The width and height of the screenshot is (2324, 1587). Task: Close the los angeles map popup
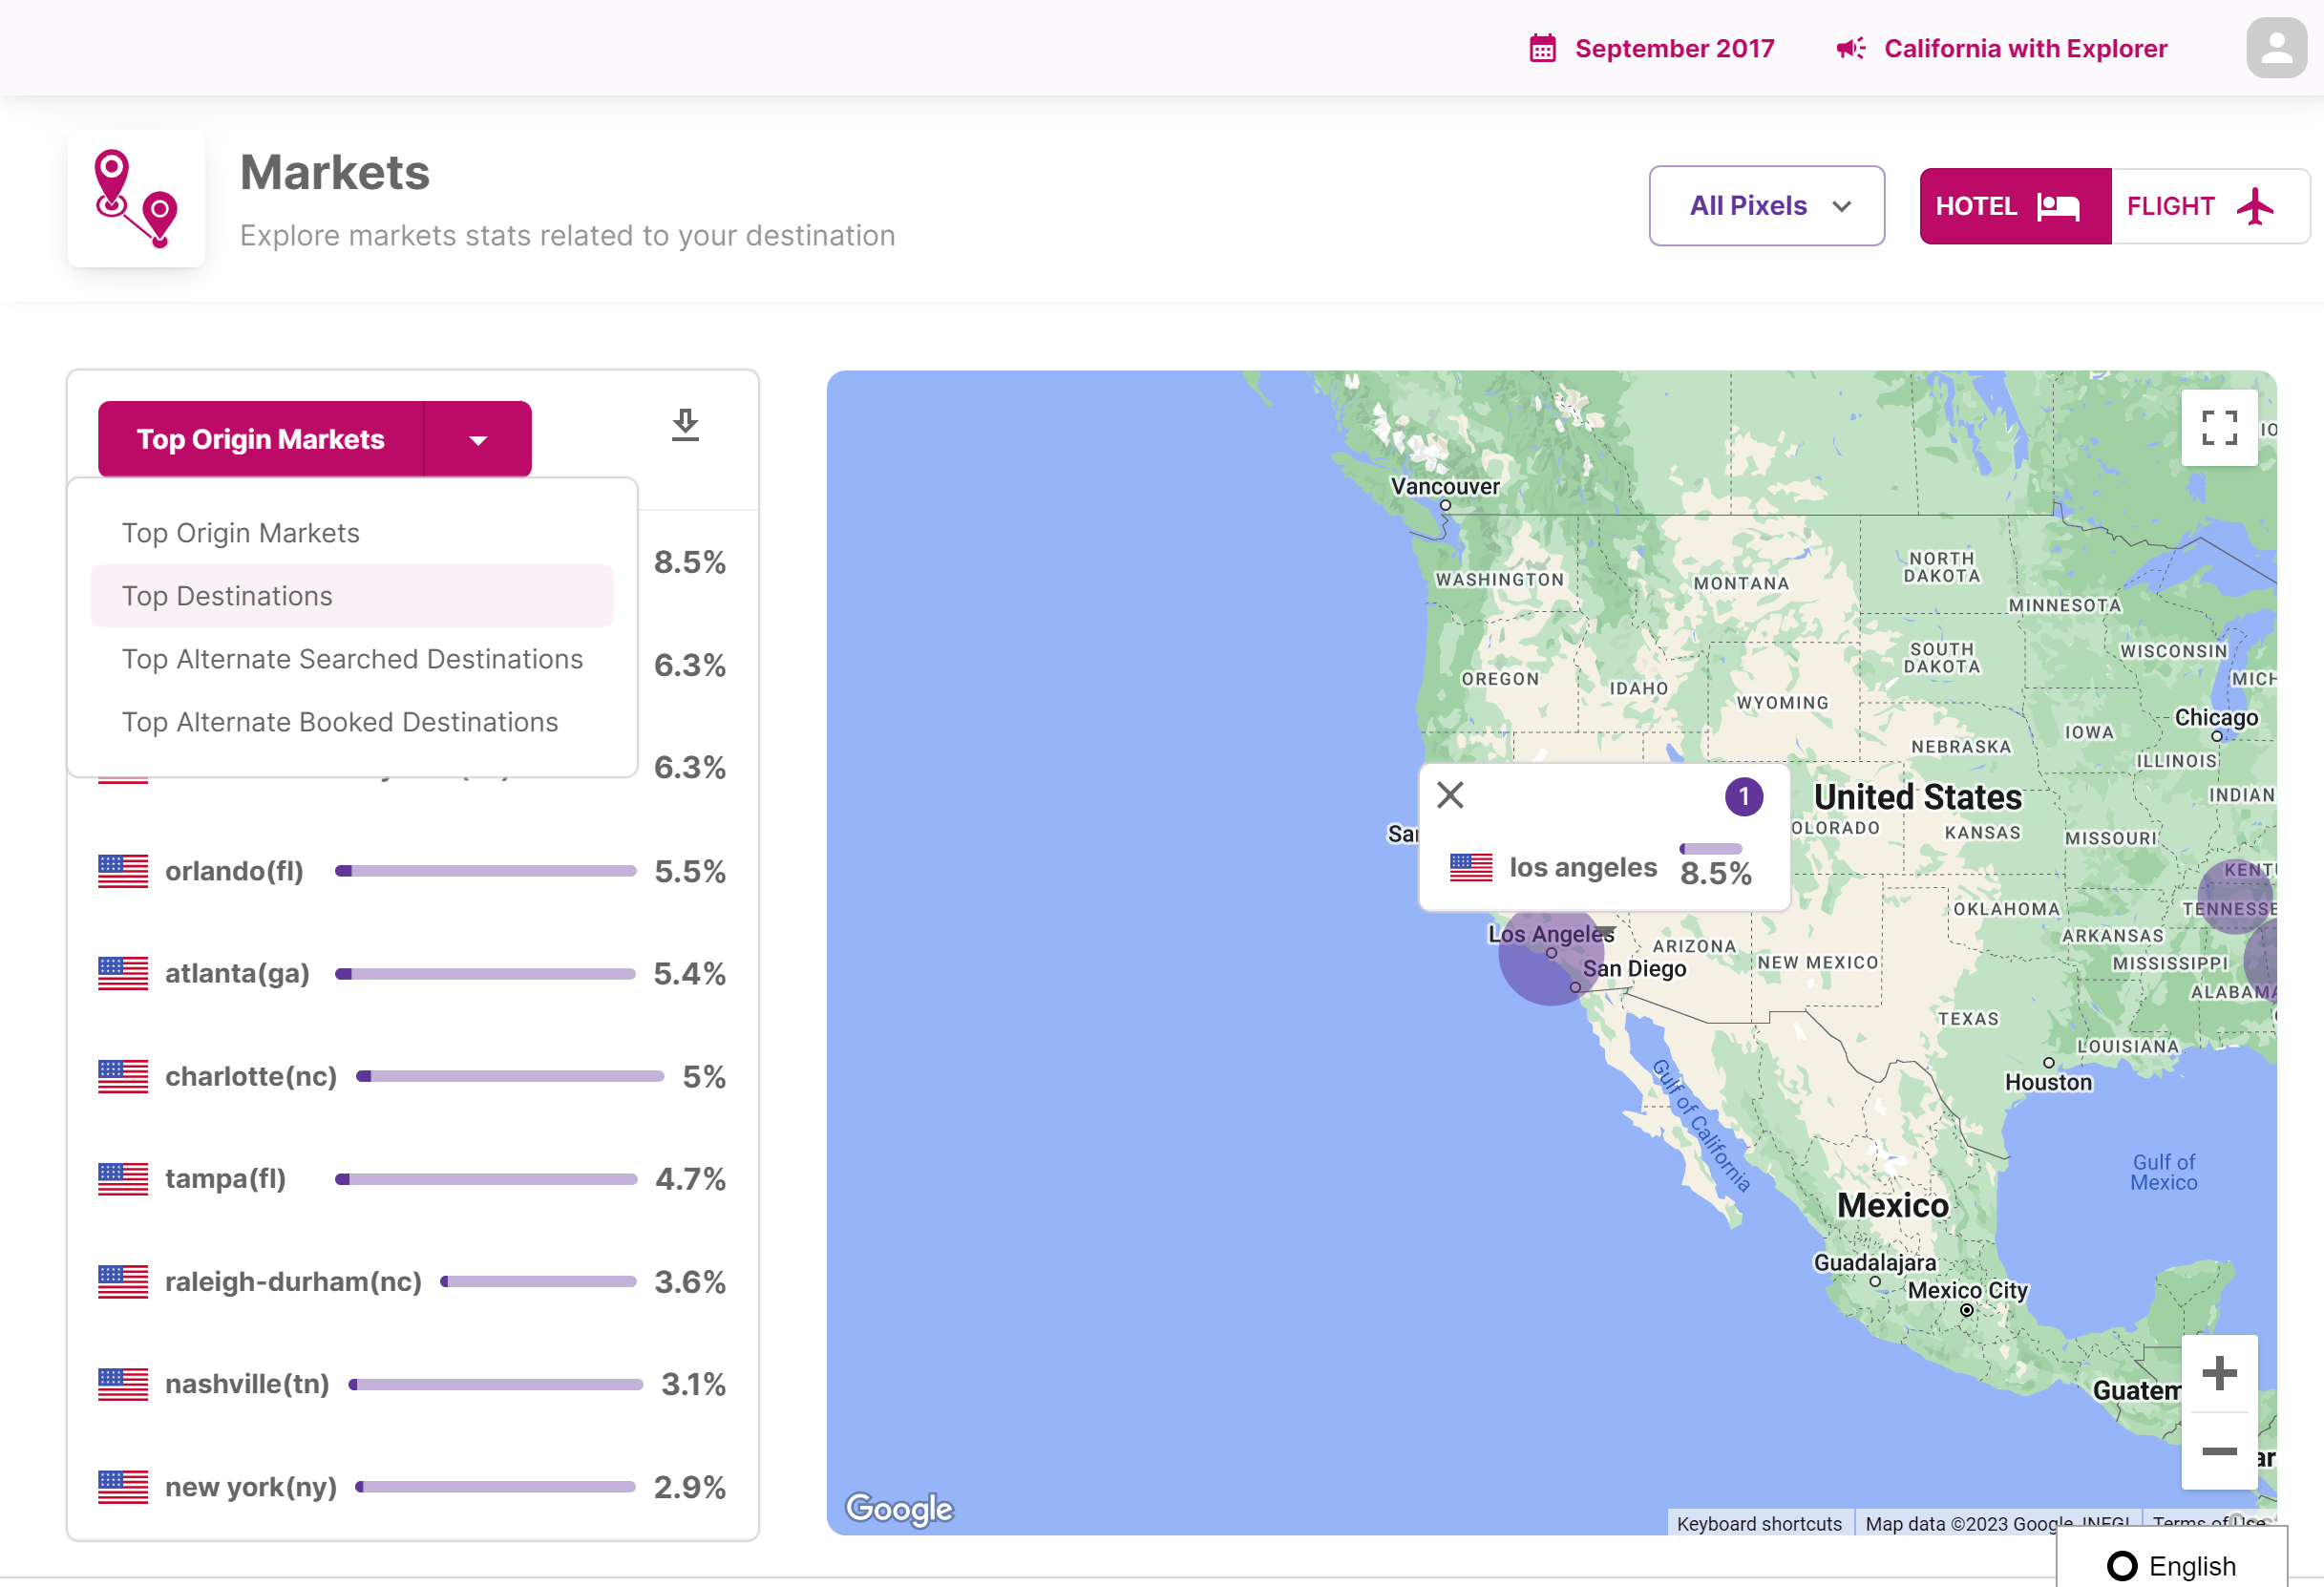click(1450, 795)
